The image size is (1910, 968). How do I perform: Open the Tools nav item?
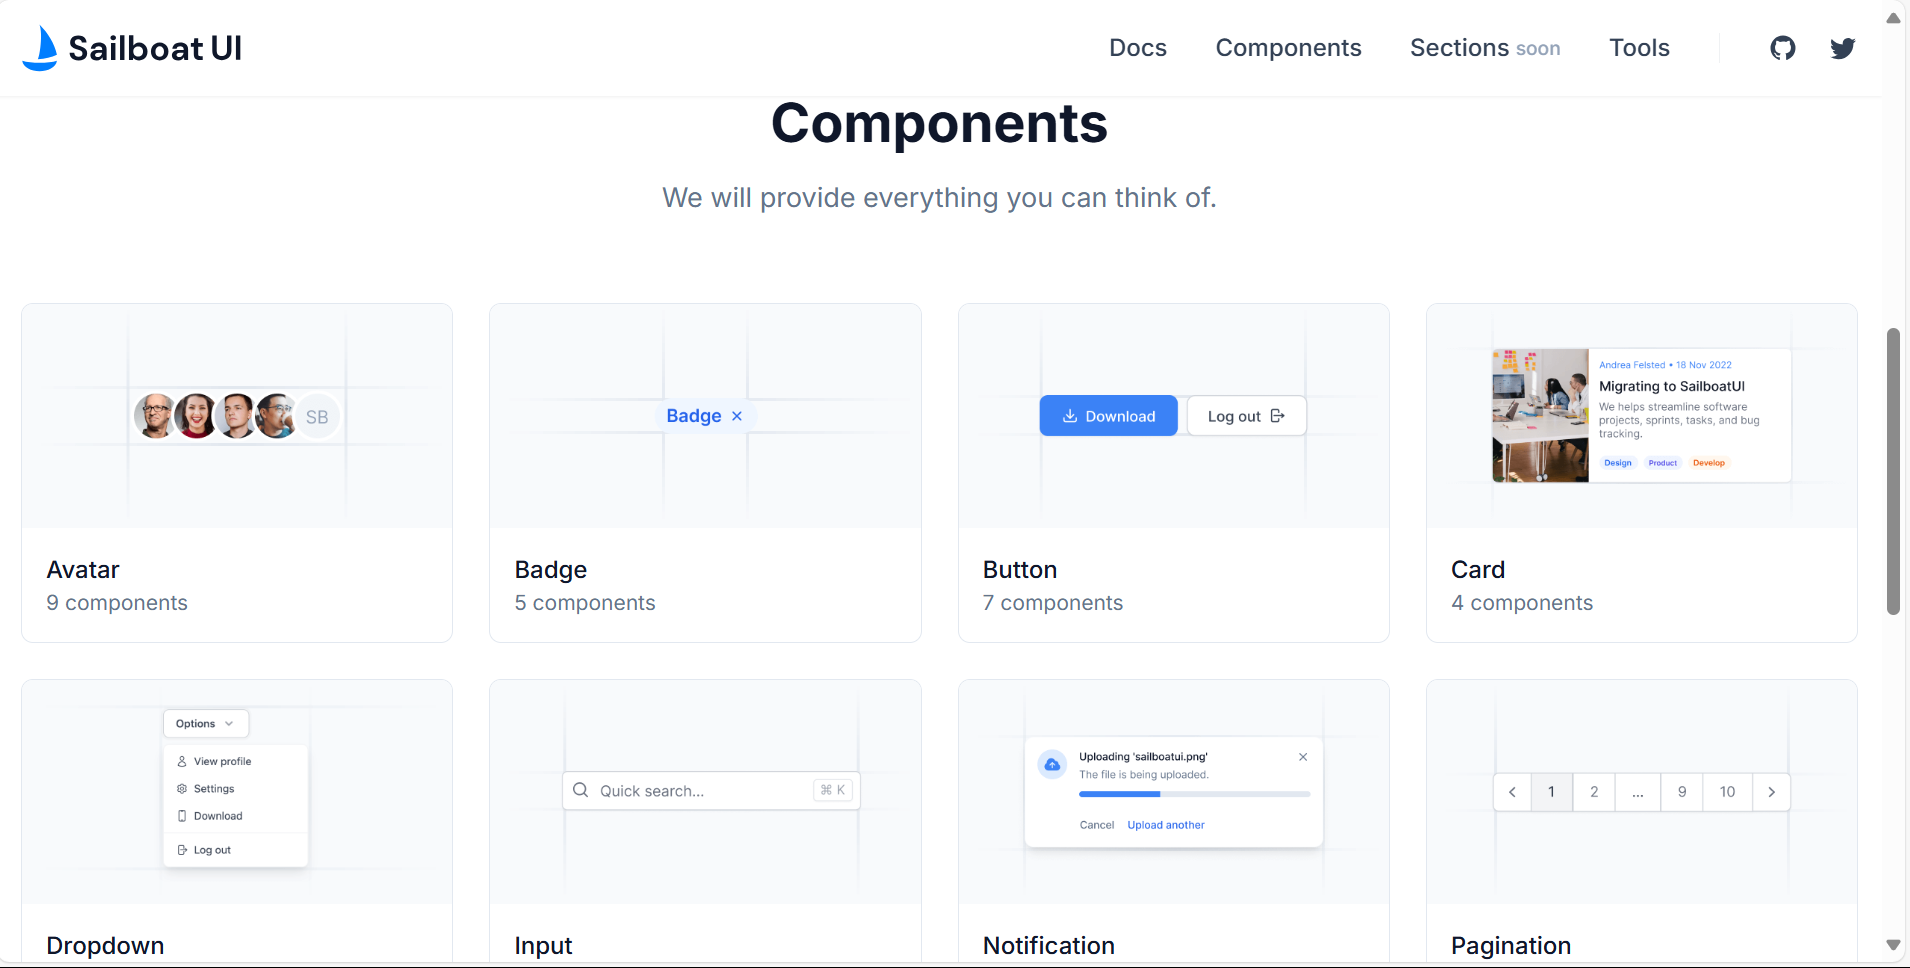tap(1639, 48)
